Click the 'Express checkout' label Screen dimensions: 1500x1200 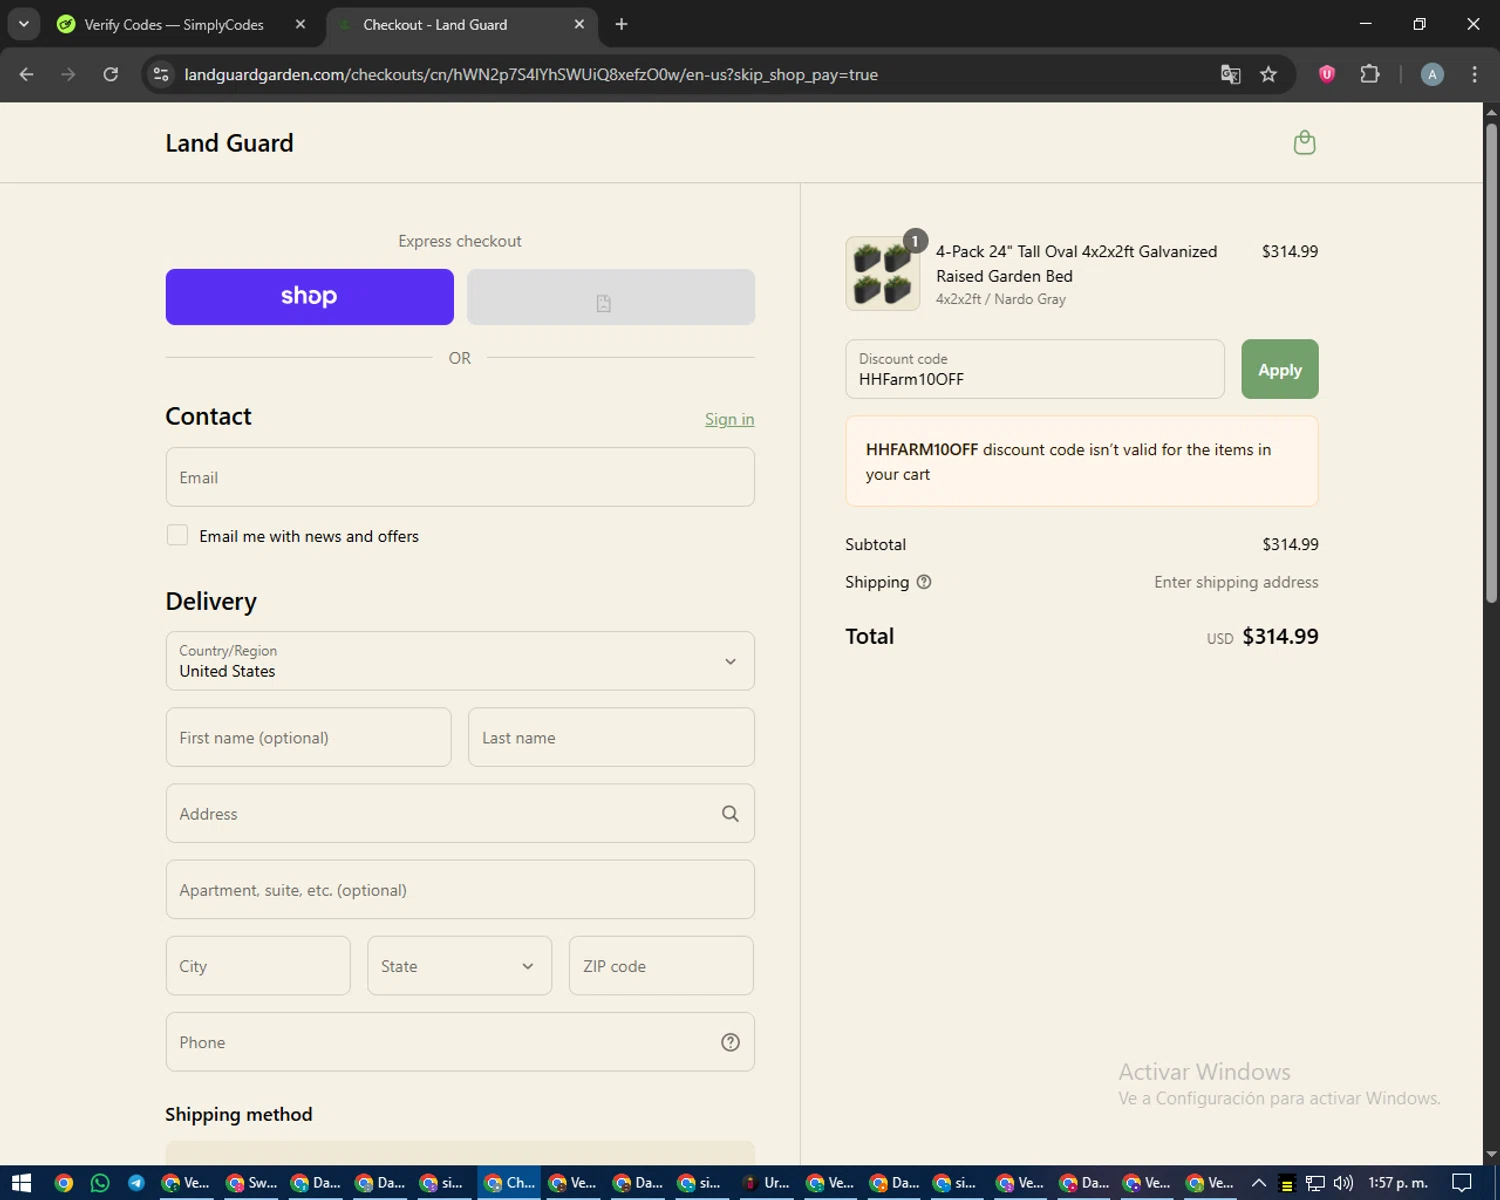point(460,241)
